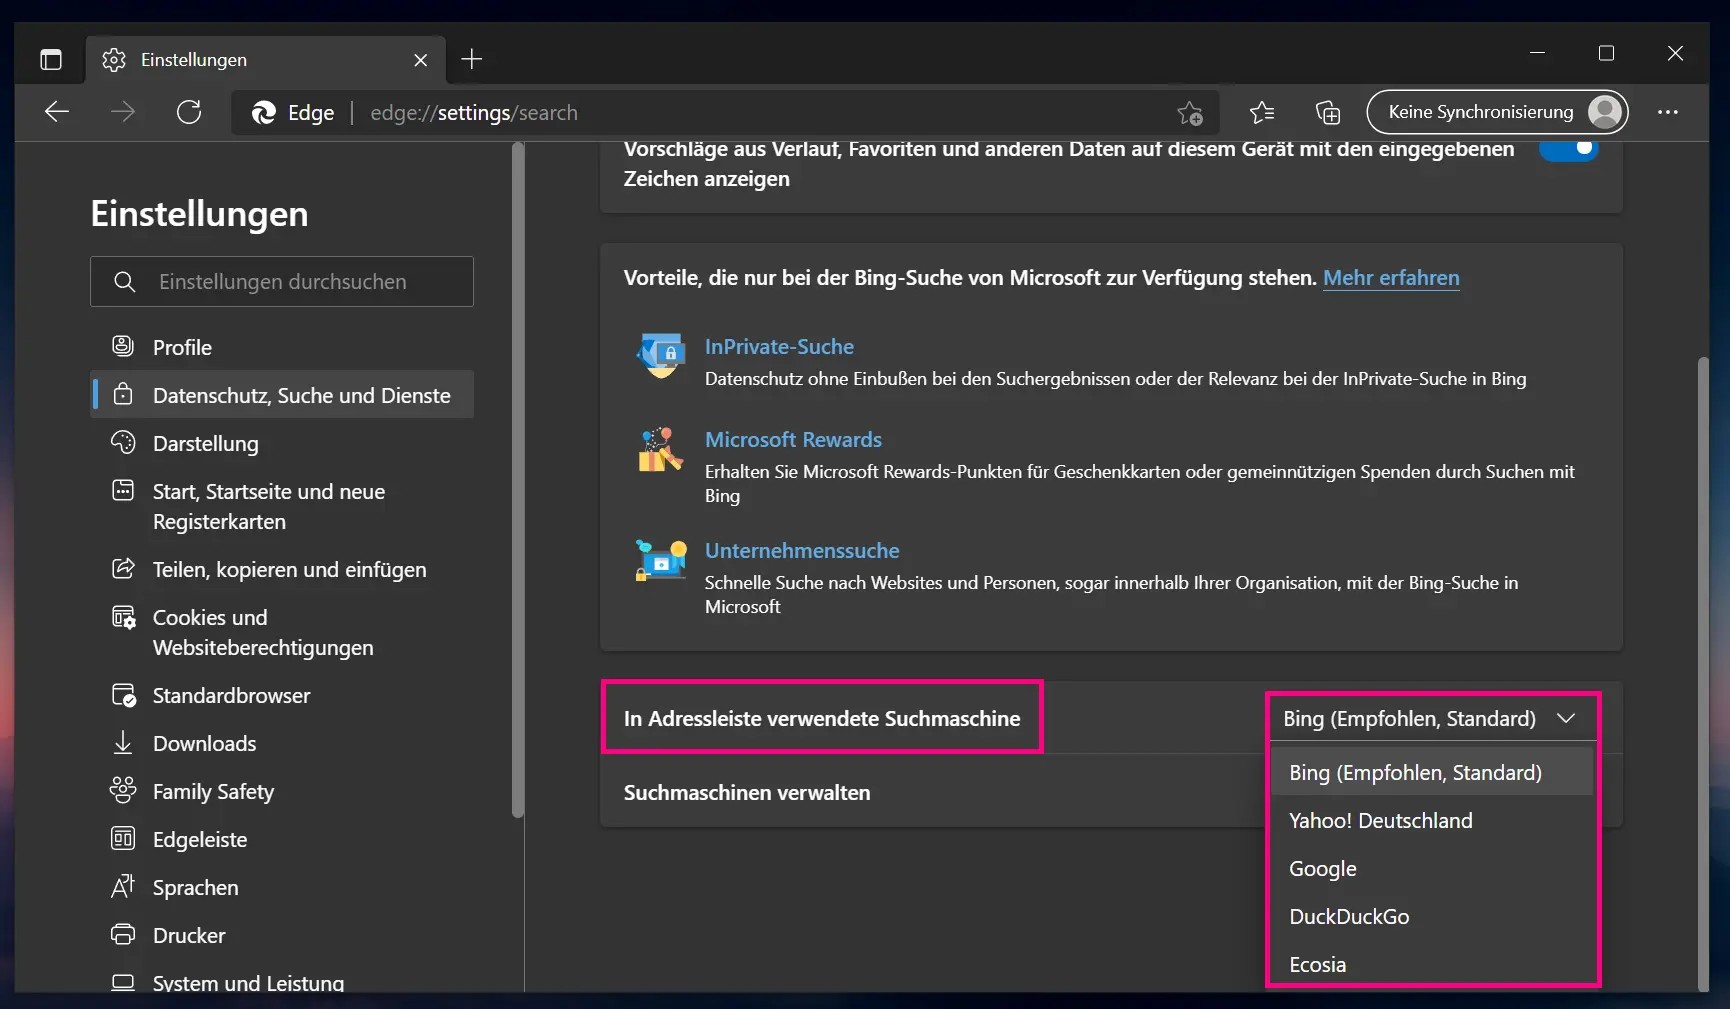Image resolution: width=1730 pixels, height=1009 pixels.
Task: Choose DuckDuckGo as the search engine
Action: (1349, 917)
